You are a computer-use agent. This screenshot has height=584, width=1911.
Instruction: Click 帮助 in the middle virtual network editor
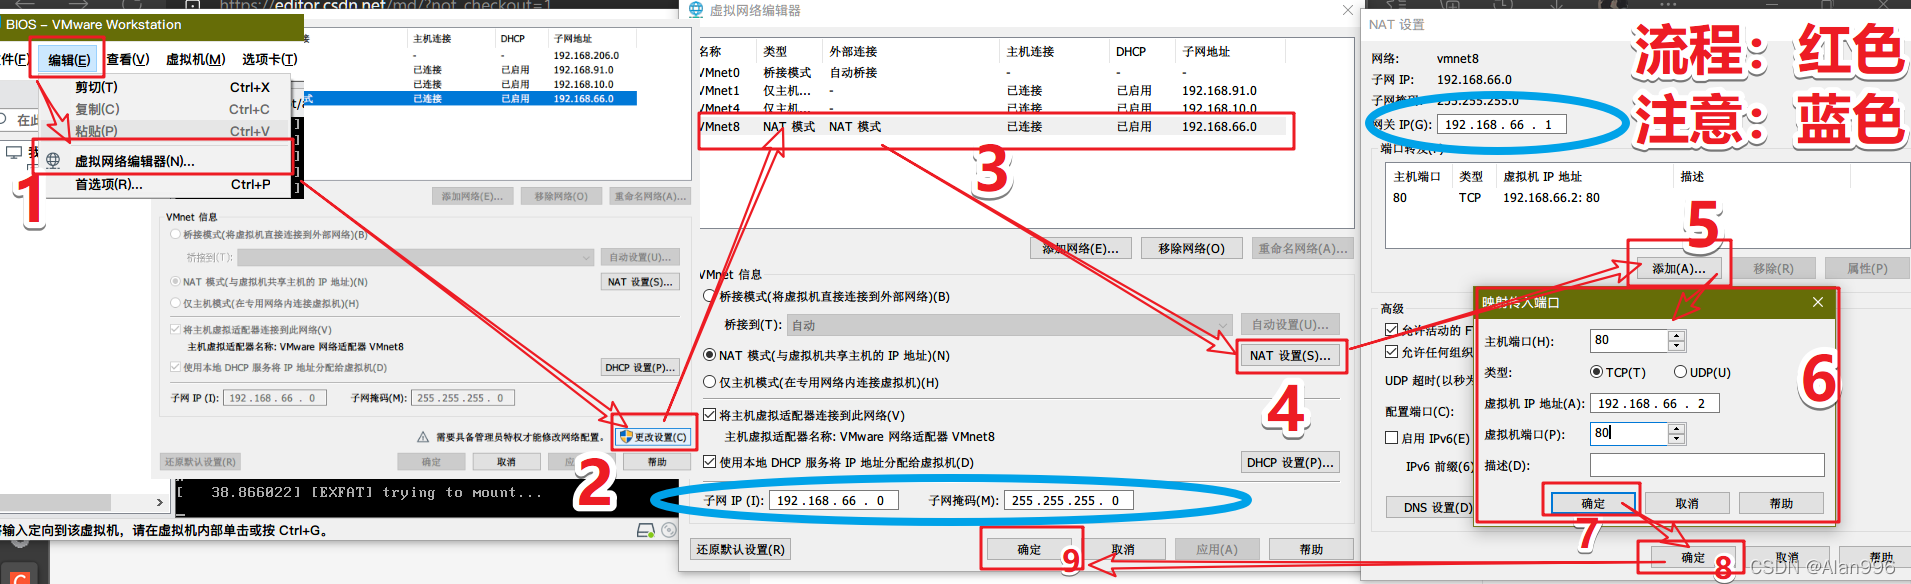pyautogui.click(x=1311, y=549)
